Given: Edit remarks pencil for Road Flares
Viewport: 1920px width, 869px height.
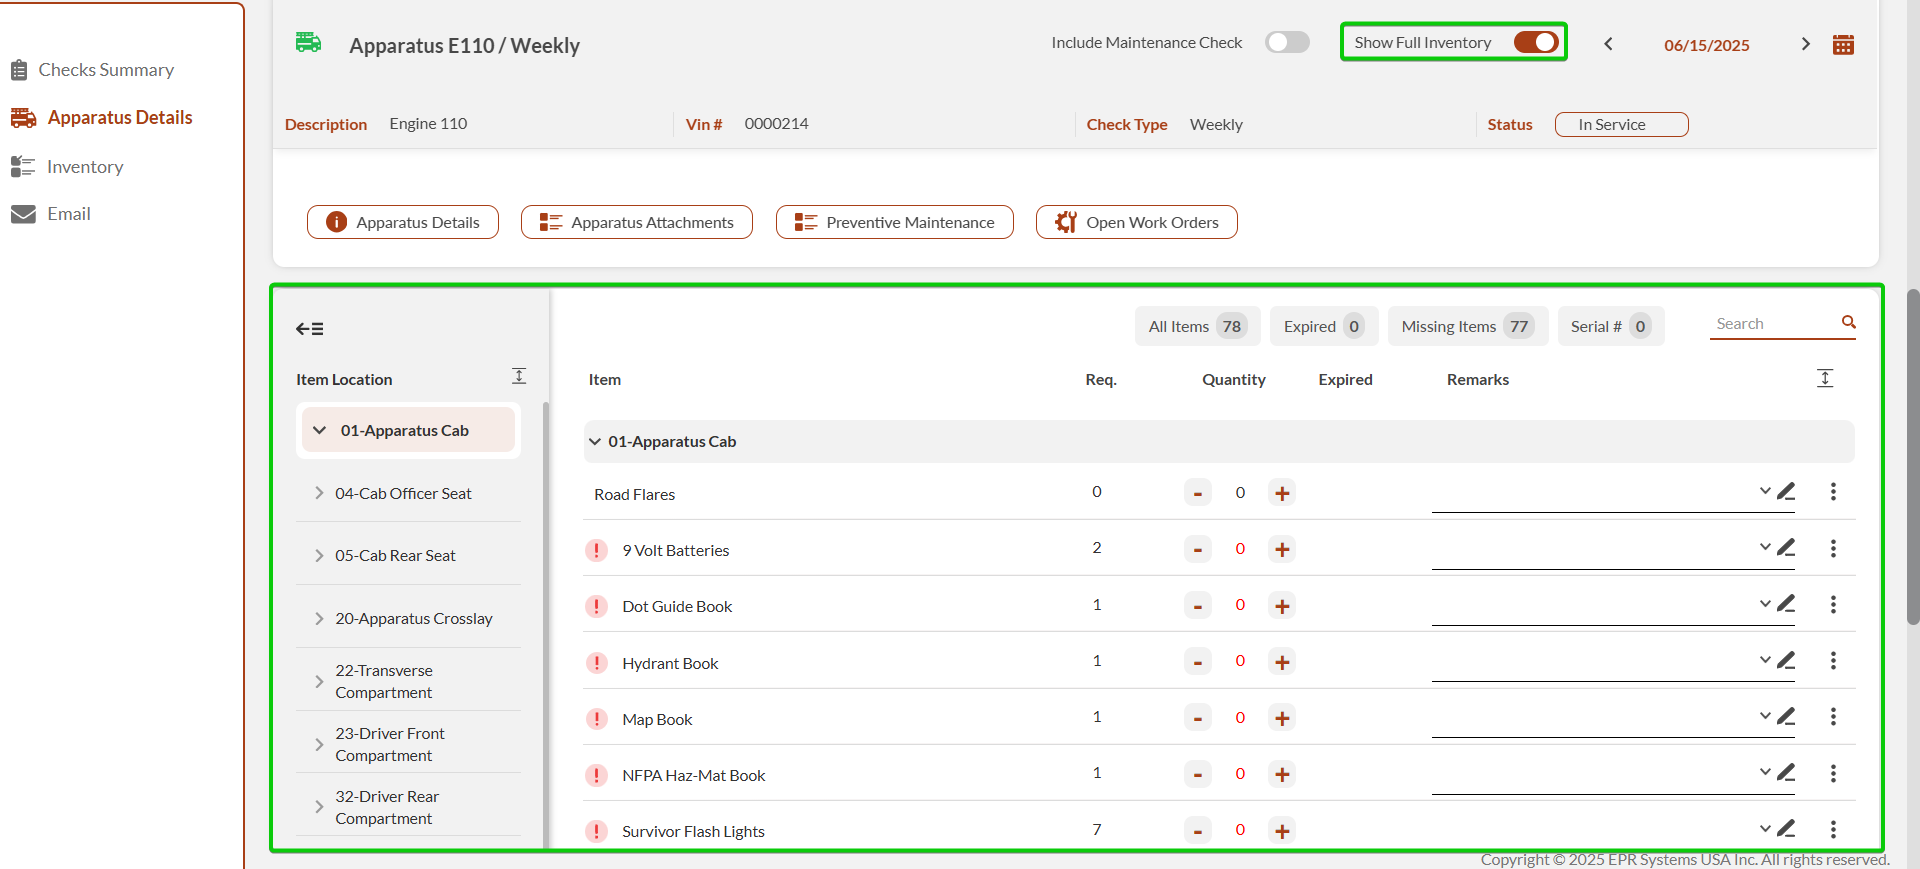Looking at the screenshot, I should point(1786,491).
